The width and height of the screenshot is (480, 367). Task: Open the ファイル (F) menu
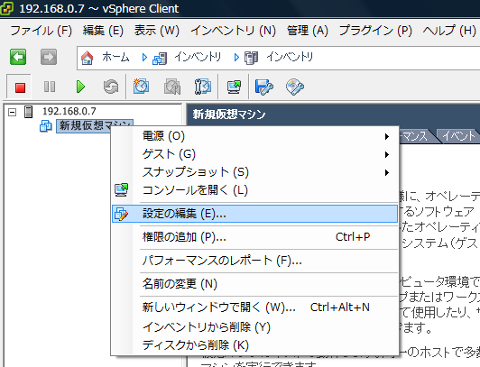point(41,31)
